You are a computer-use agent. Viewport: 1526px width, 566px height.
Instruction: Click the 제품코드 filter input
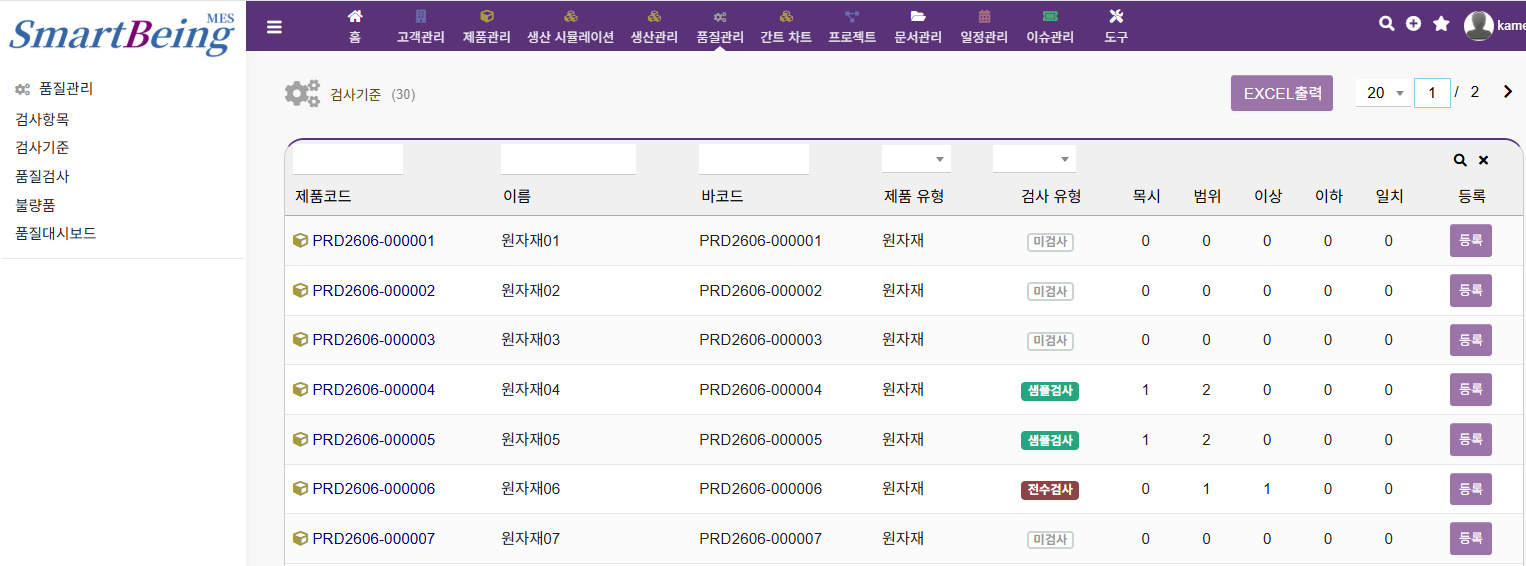[348, 160]
